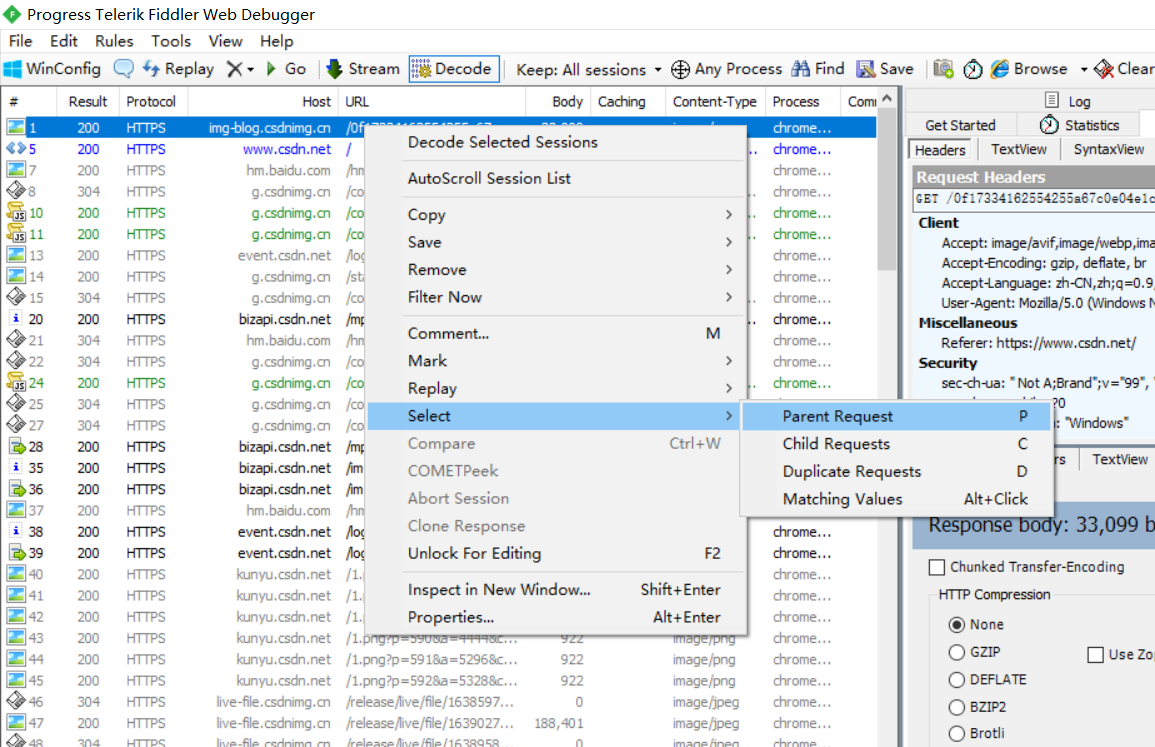The width and height of the screenshot is (1155, 747).
Task: Select BZIP2 compression radio button
Action: [x=957, y=707]
